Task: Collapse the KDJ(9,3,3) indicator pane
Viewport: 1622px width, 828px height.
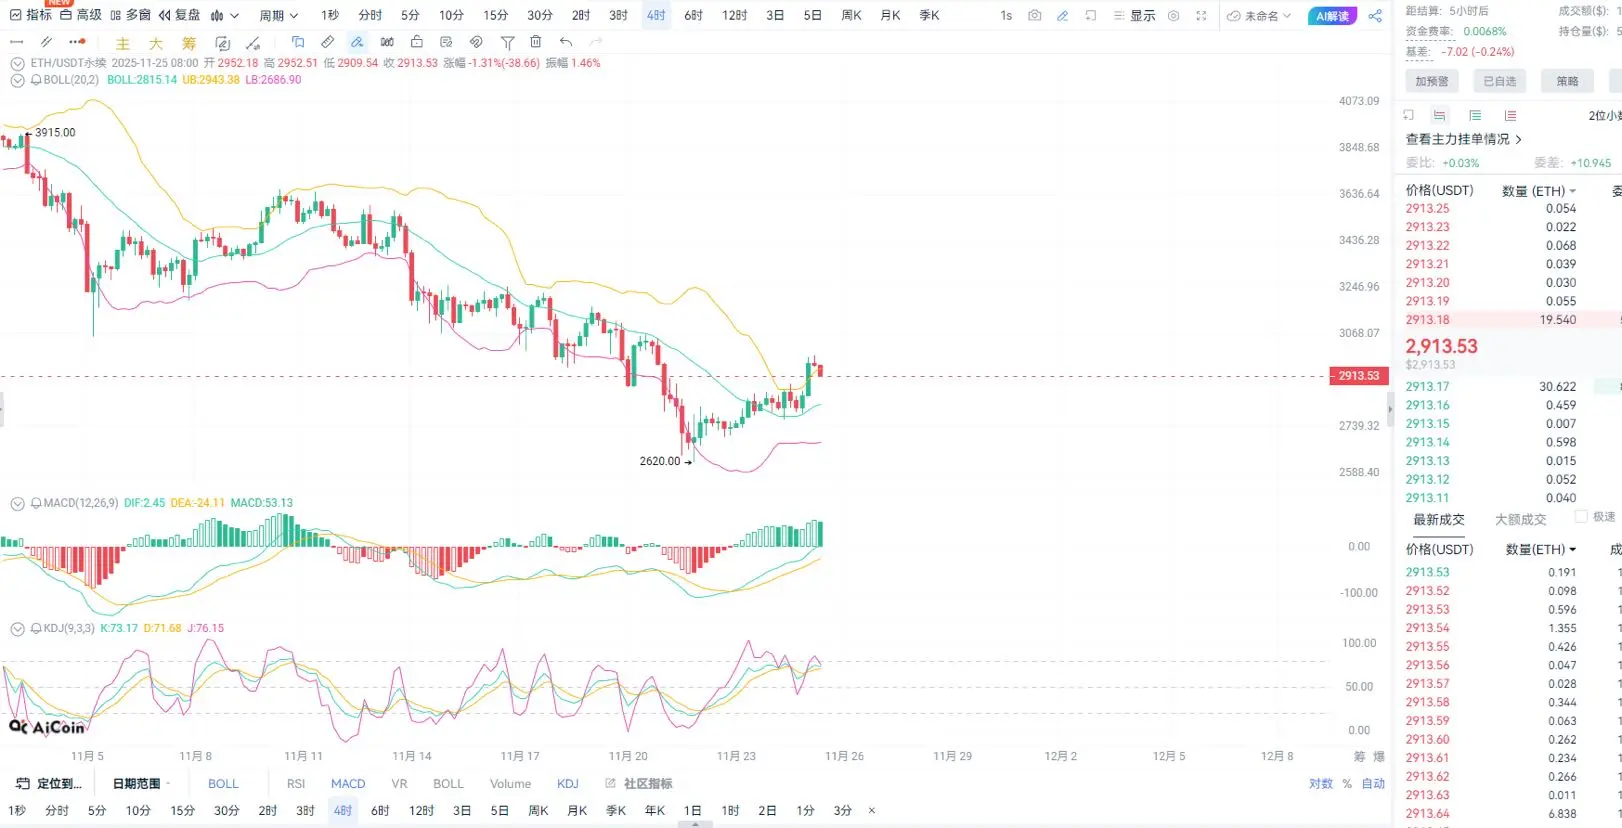Action: pyautogui.click(x=17, y=629)
